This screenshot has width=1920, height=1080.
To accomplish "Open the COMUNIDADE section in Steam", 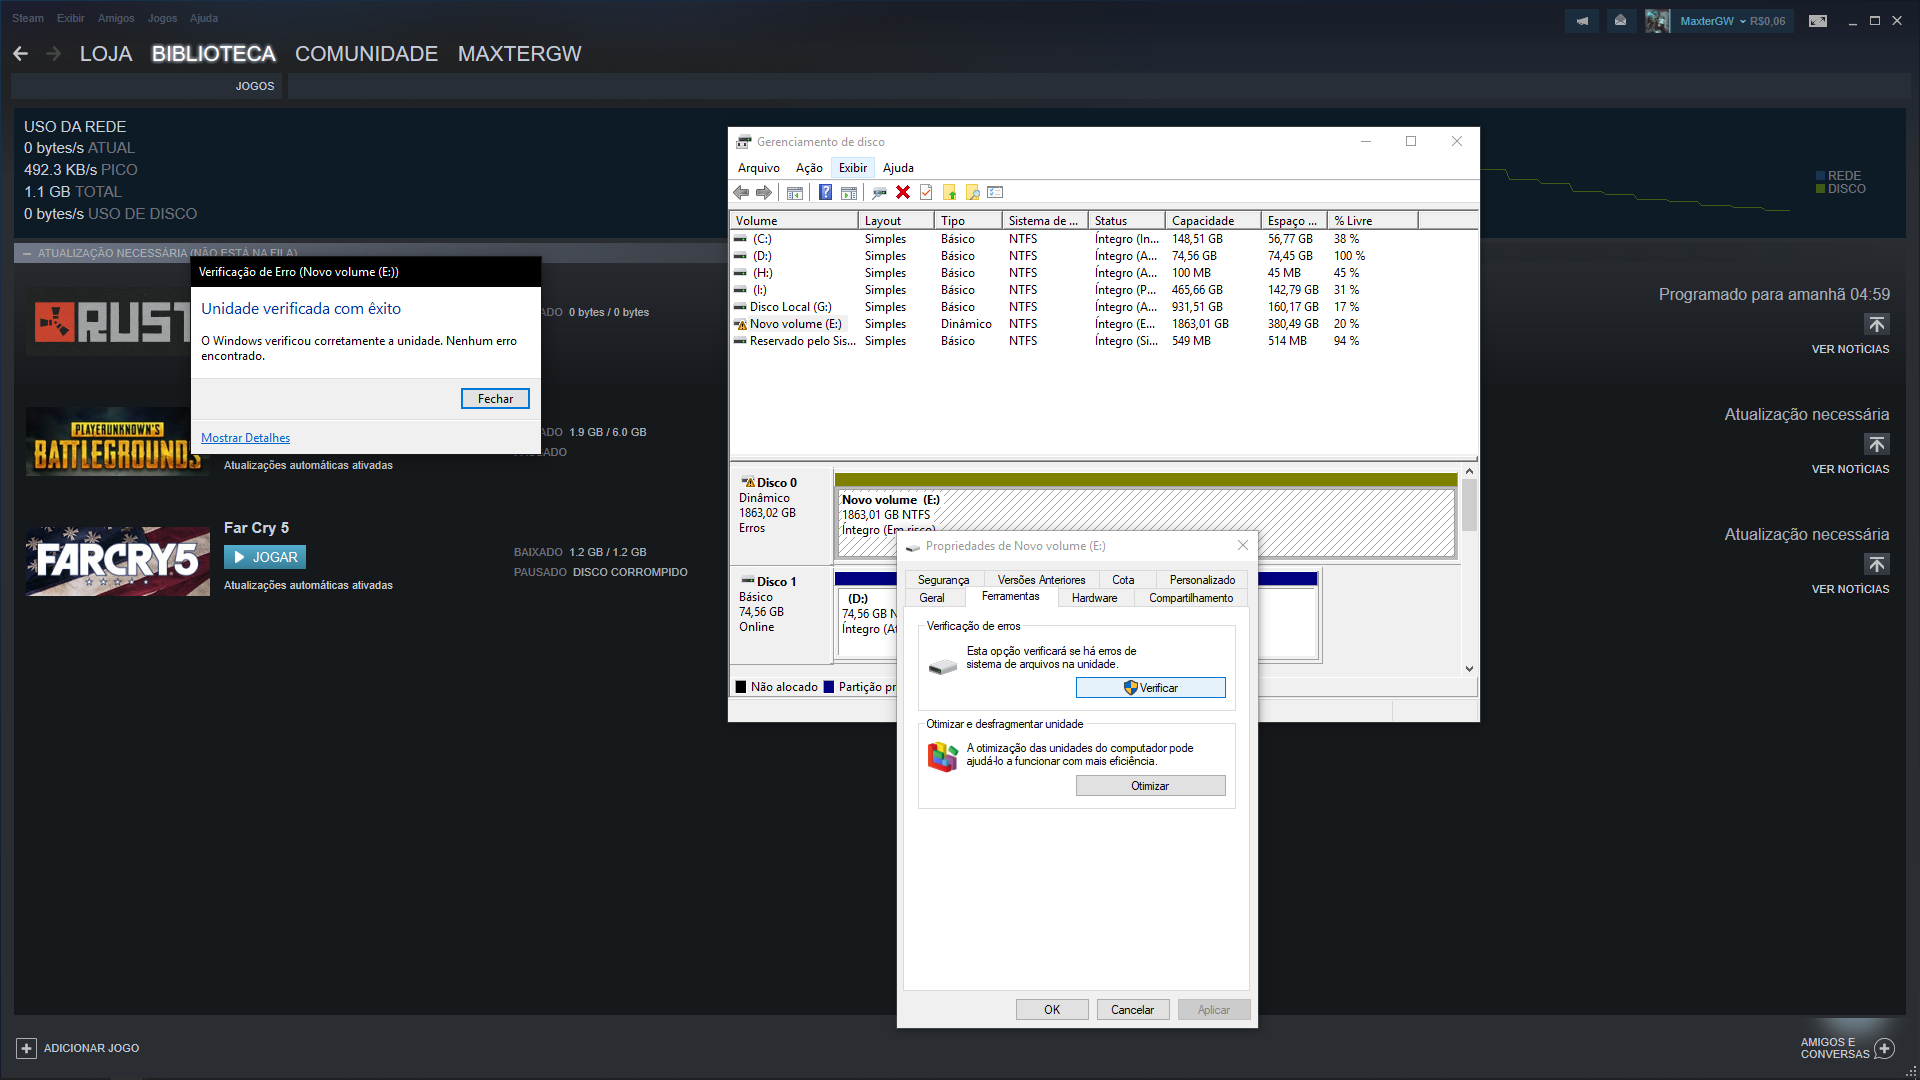I will [x=366, y=54].
